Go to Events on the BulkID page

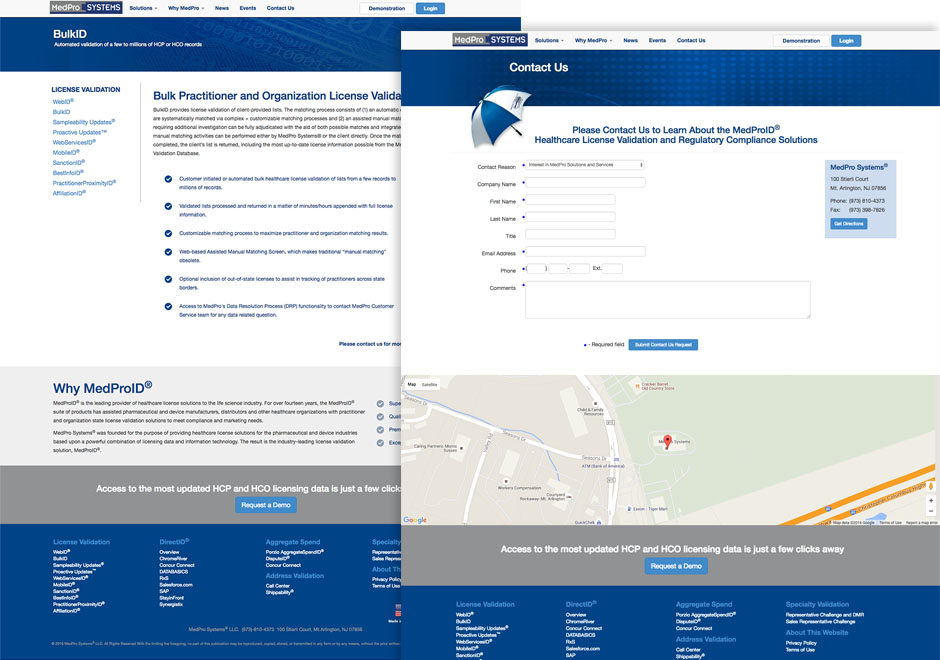click(248, 8)
